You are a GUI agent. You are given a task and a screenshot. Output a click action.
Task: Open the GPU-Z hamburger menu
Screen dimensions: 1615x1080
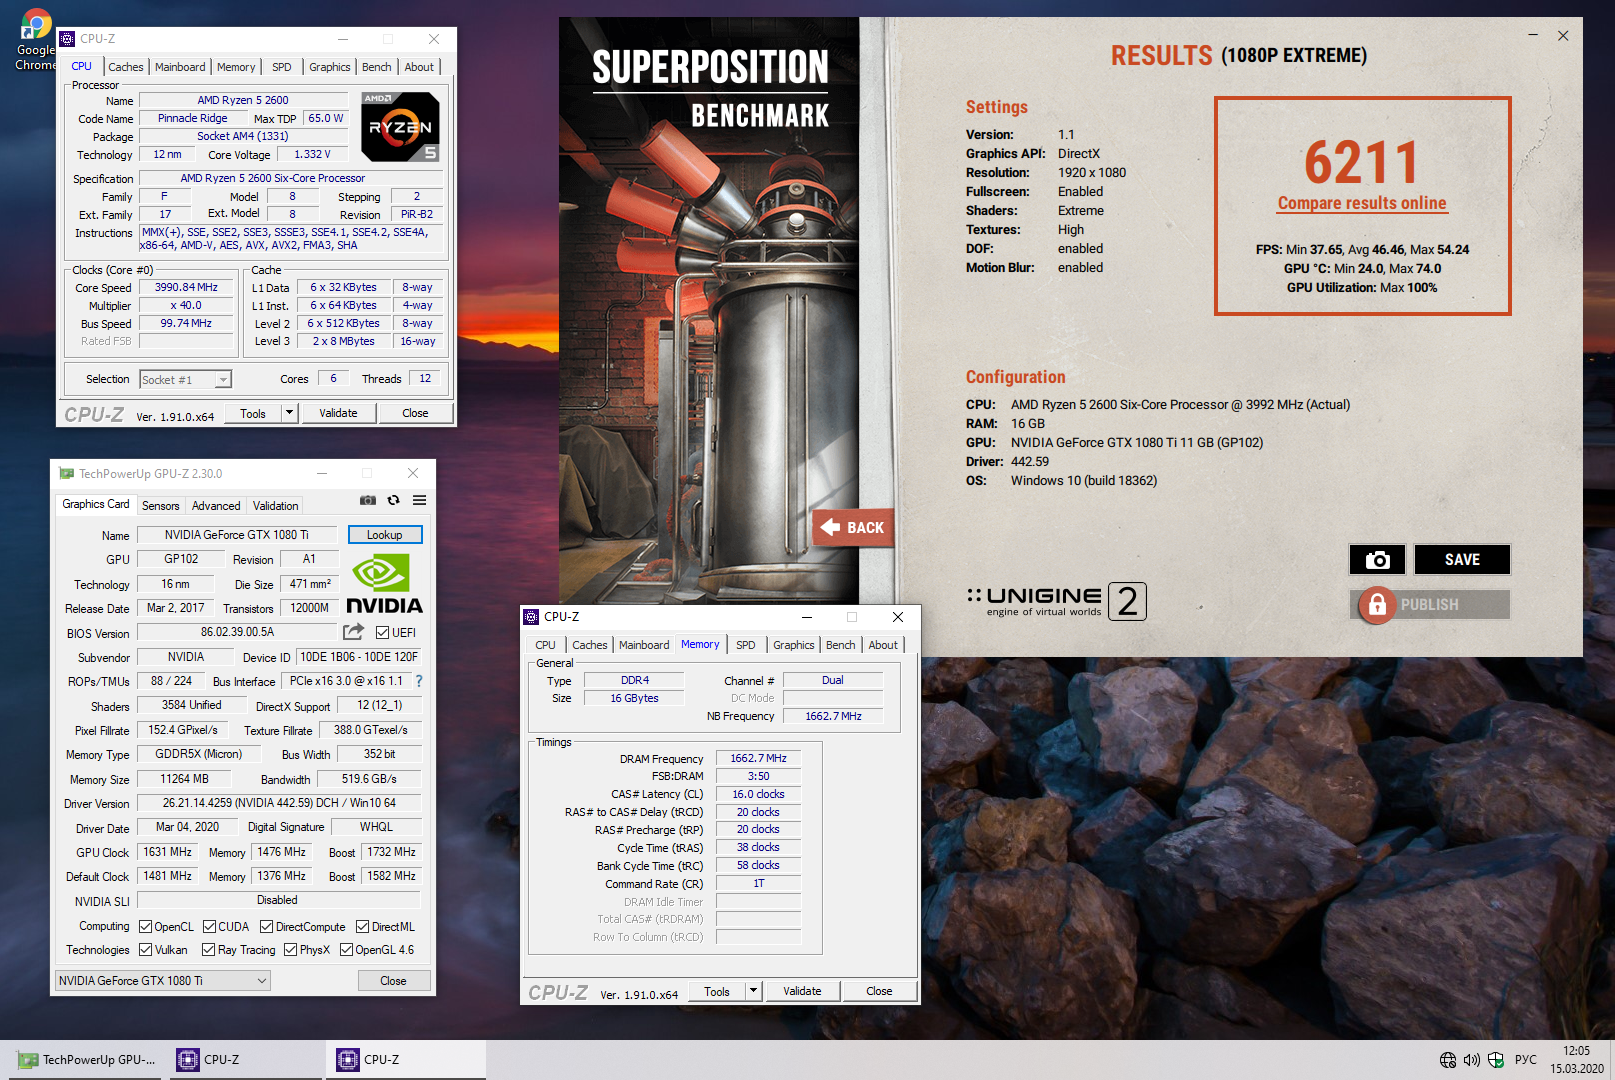[420, 500]
